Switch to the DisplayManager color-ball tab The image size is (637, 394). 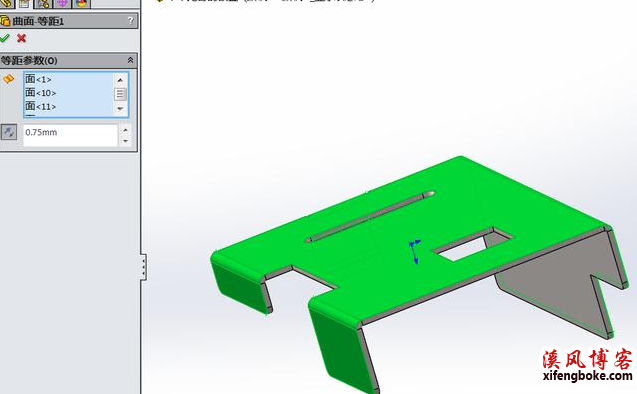(x=81, y=4)
